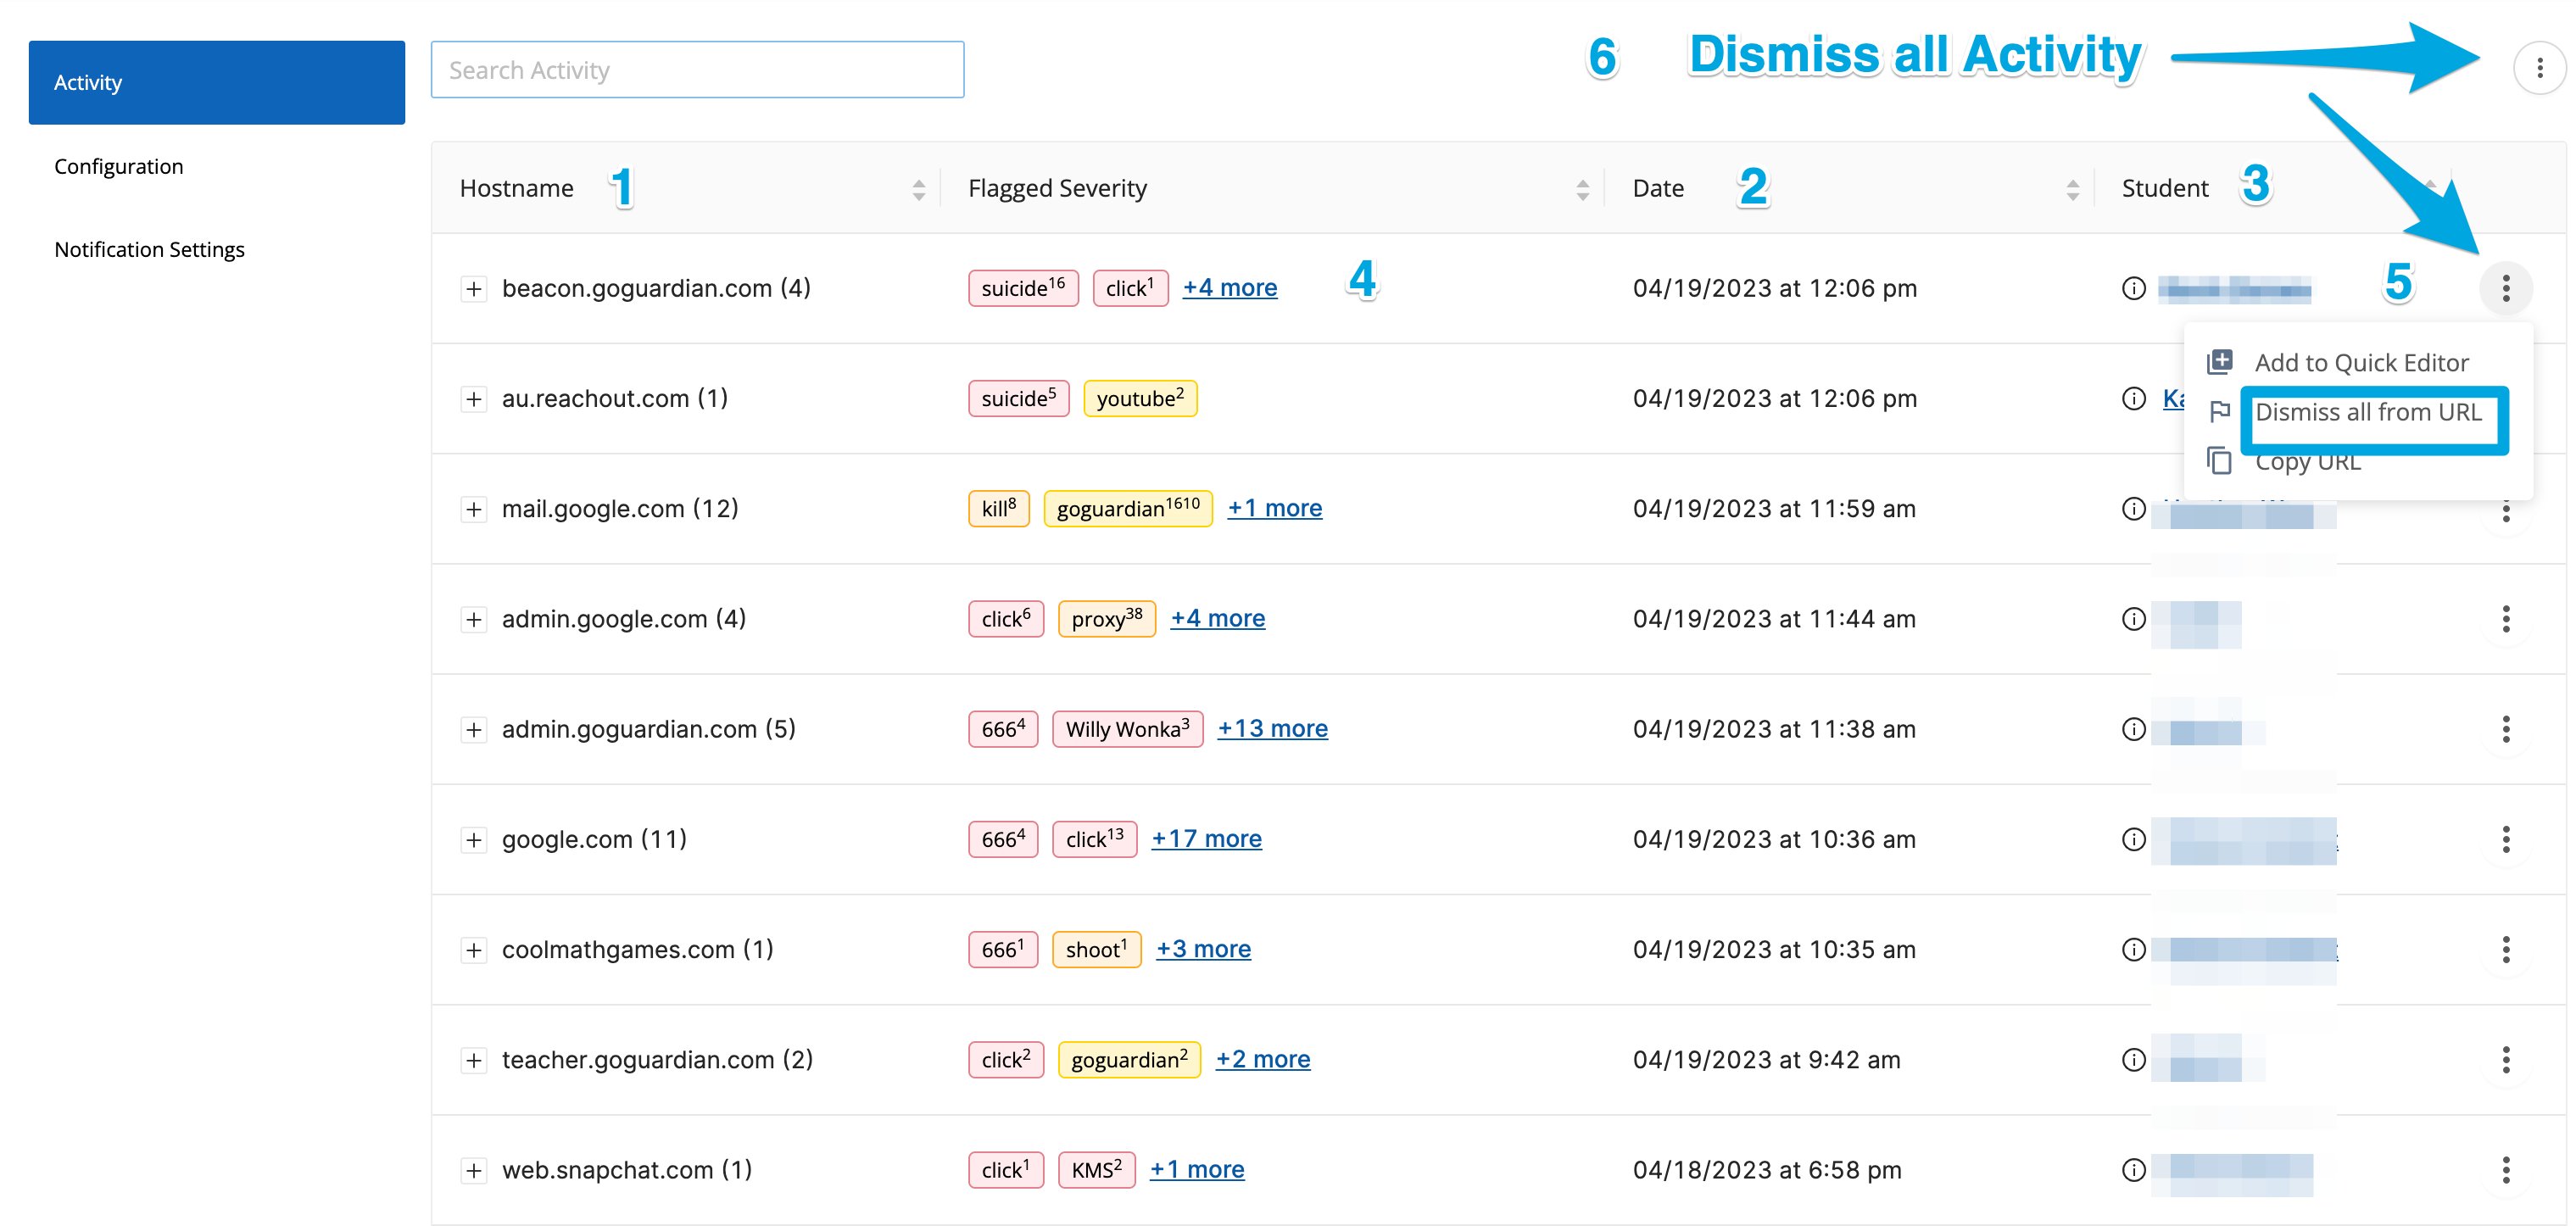View student info icon for teacher.goguardian.com
Image resolution: width=2576 pixels, height=1226 pixels.
(x=2133, y=1060)
